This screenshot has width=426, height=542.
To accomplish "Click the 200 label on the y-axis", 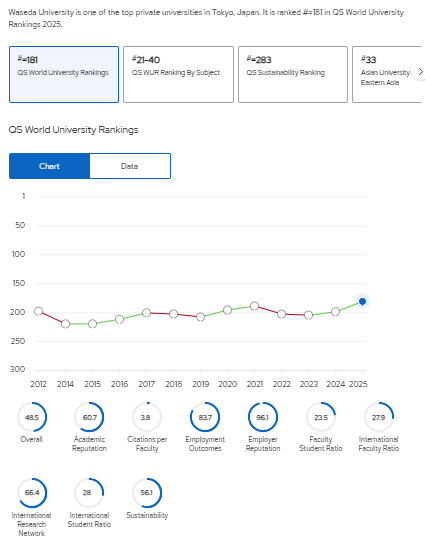I will click(x=18, y=312).
